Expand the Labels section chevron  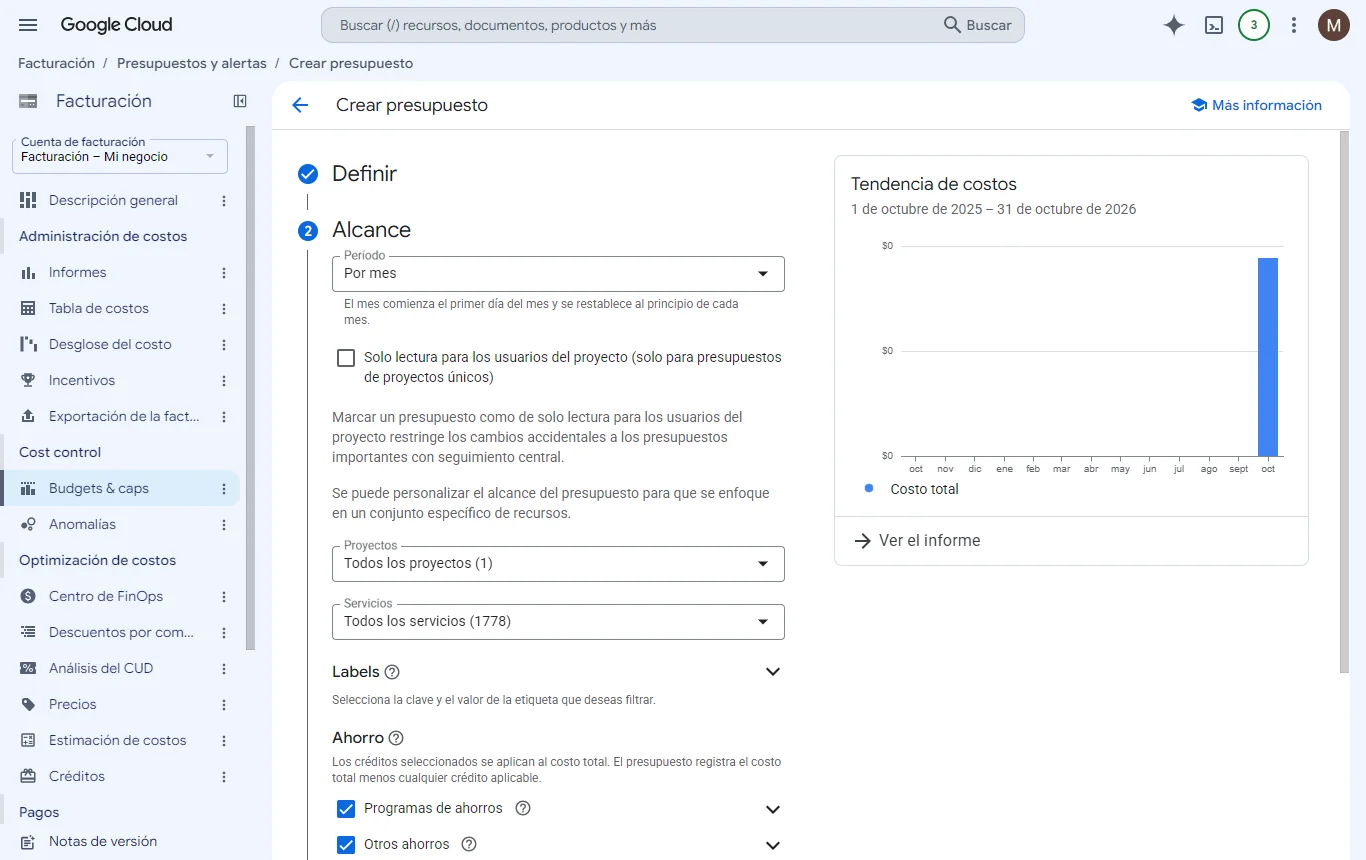point(772,672)
